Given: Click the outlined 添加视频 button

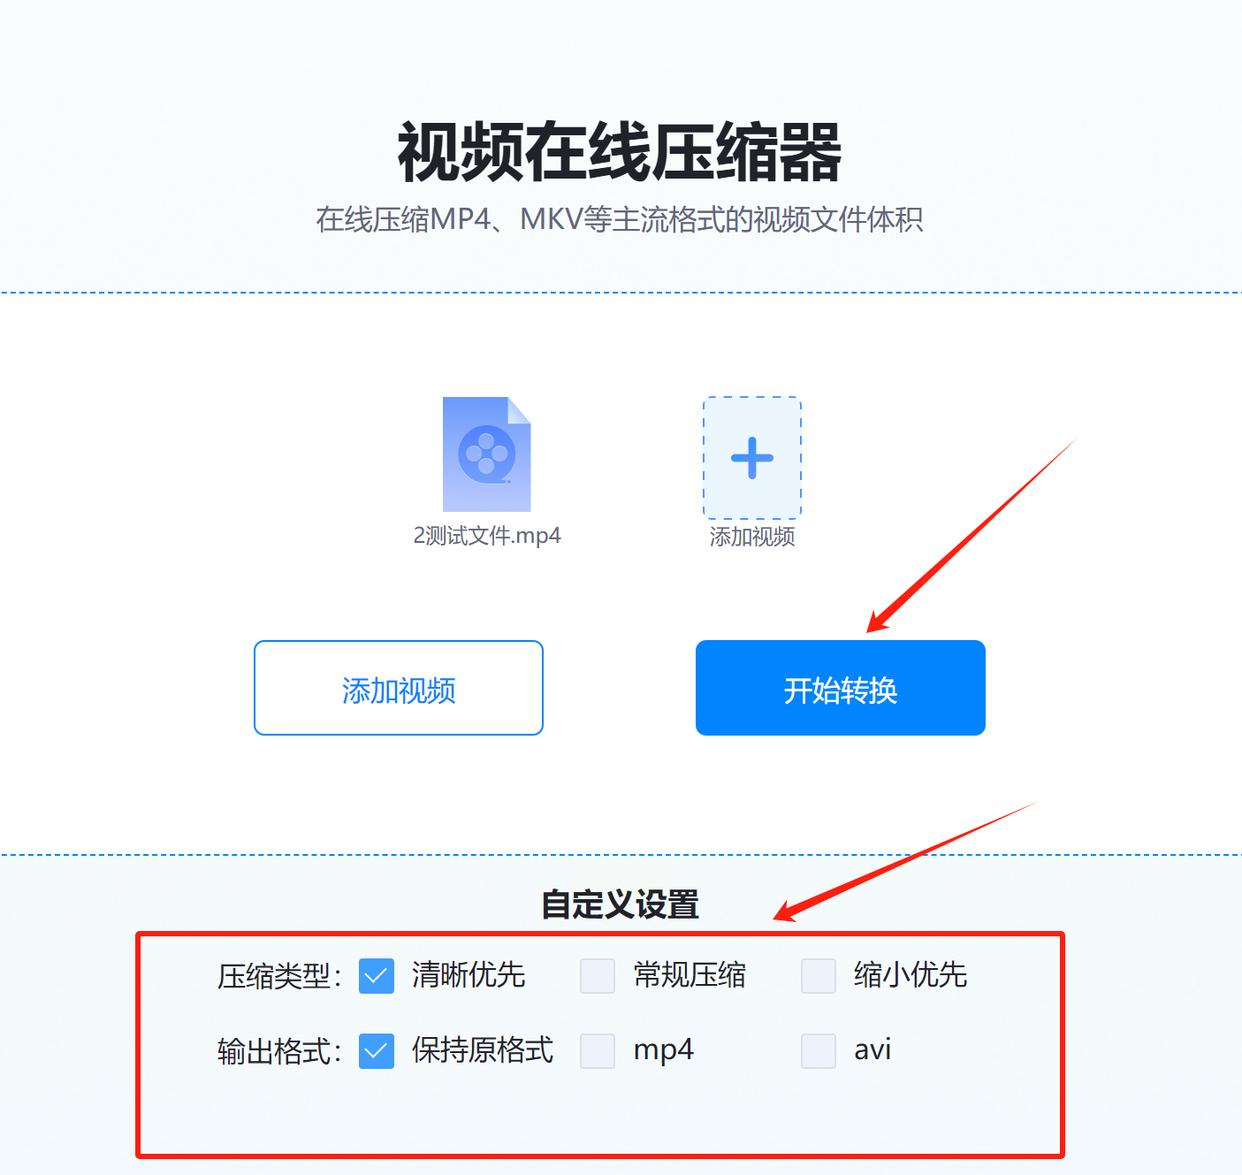Looking at the screenshot, I should pyautogui.click(x=398, y=688).
